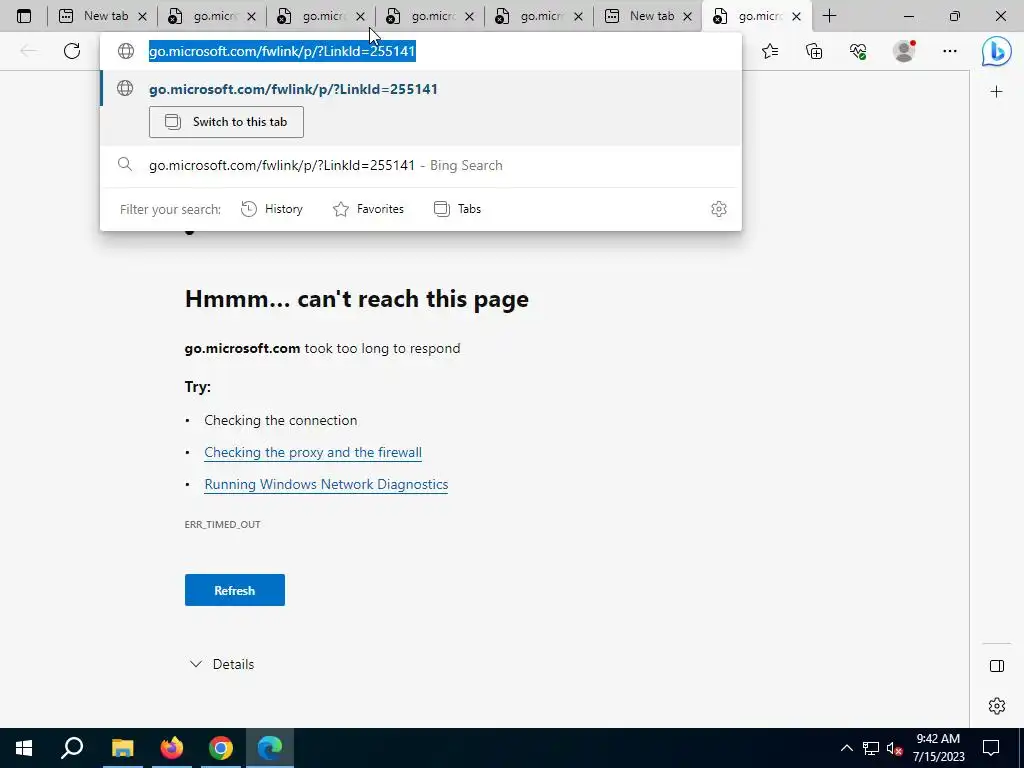Filter search by History
The image size is (1024, 768).
point(272,209)
